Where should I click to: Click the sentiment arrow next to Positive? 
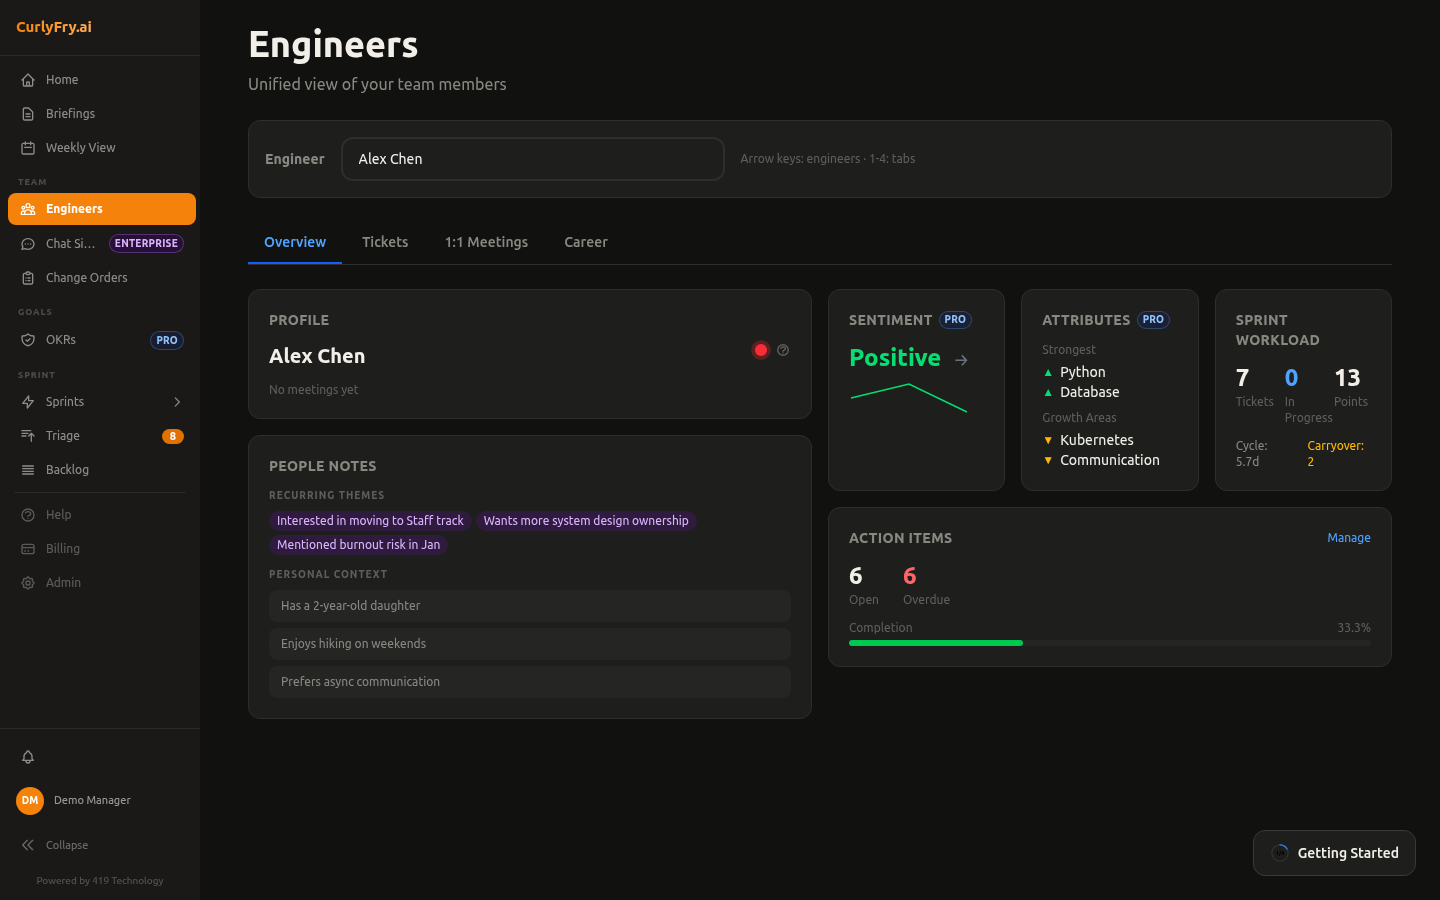[961, 359]
